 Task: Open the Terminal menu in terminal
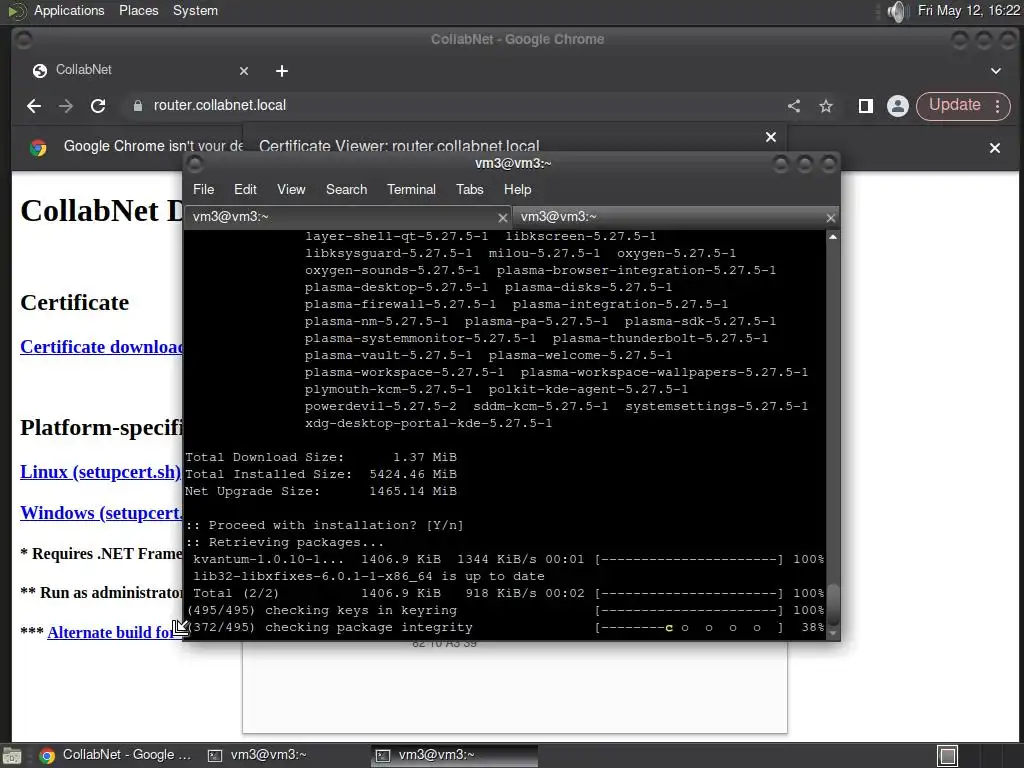click(x=411, y=189)
